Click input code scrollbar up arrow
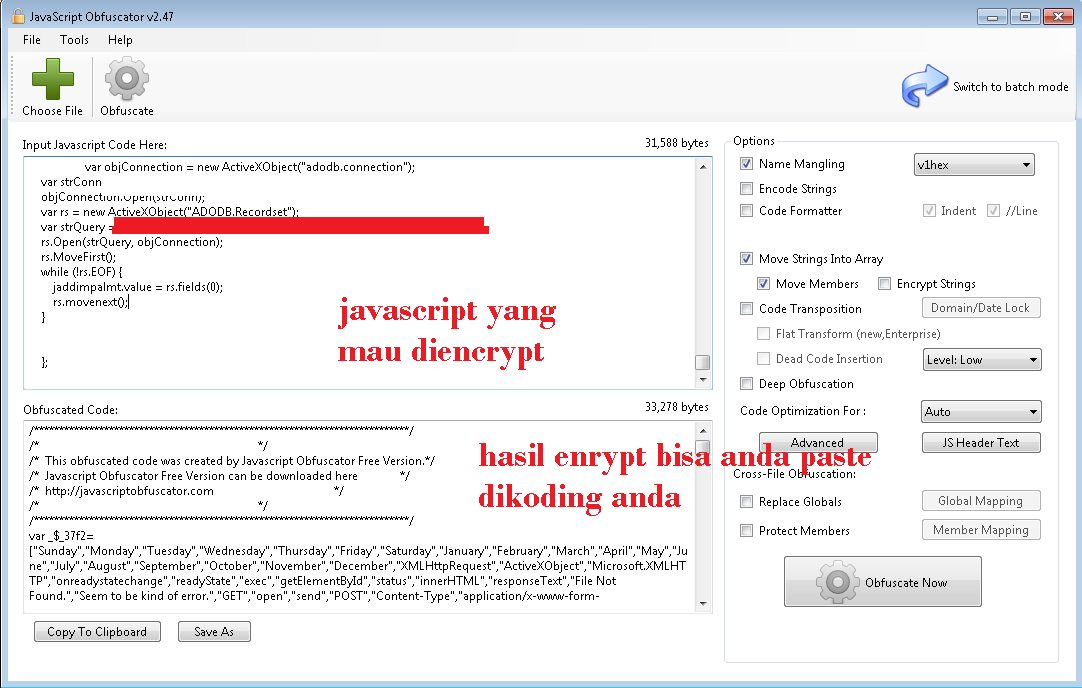 [x=702, y=166]
